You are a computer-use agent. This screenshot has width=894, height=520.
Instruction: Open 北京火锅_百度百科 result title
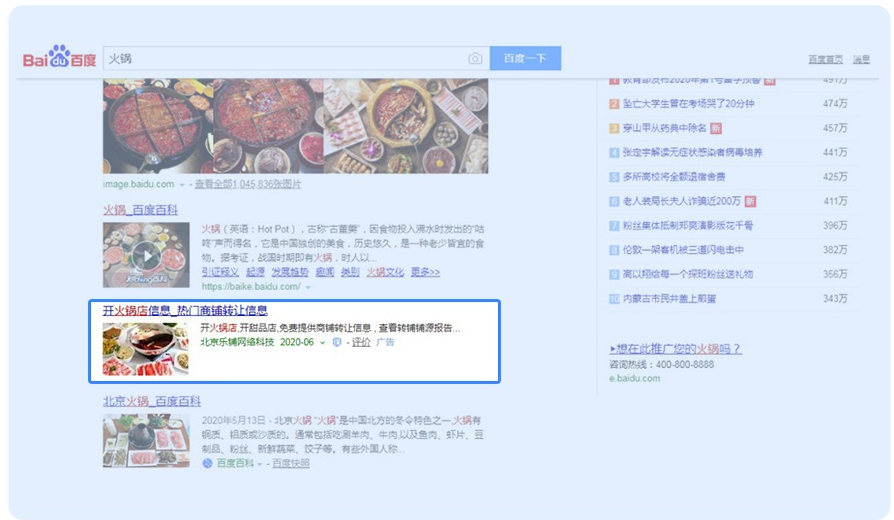(x=152, y=401)
